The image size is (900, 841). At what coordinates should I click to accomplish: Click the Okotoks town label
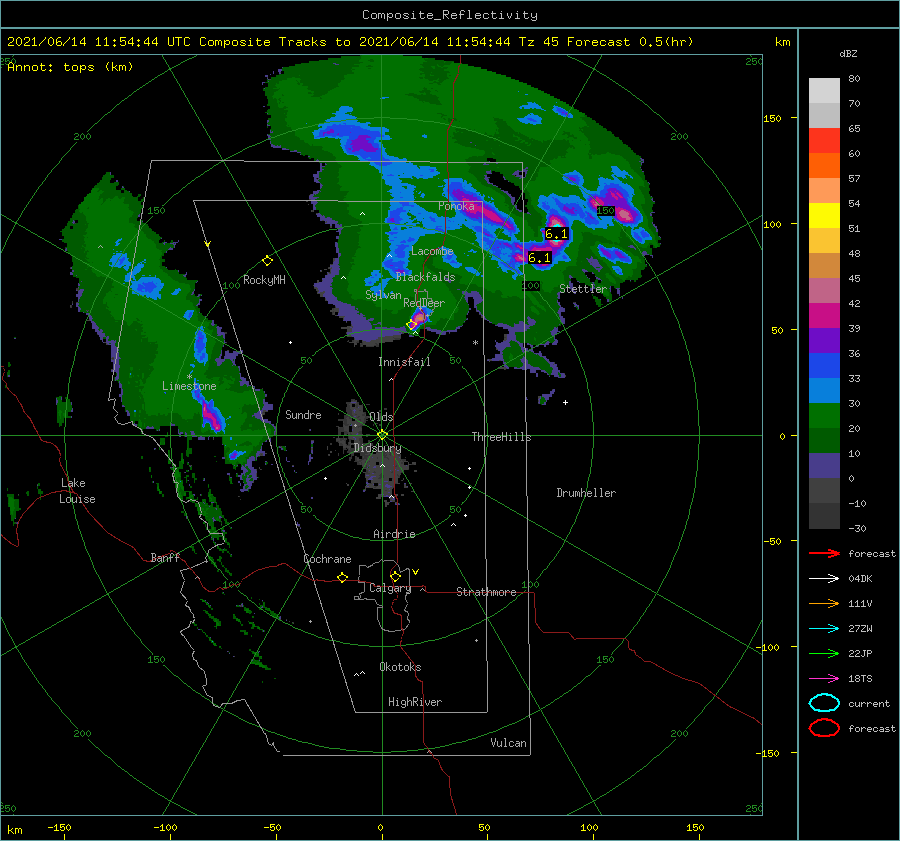pos(400,667)
